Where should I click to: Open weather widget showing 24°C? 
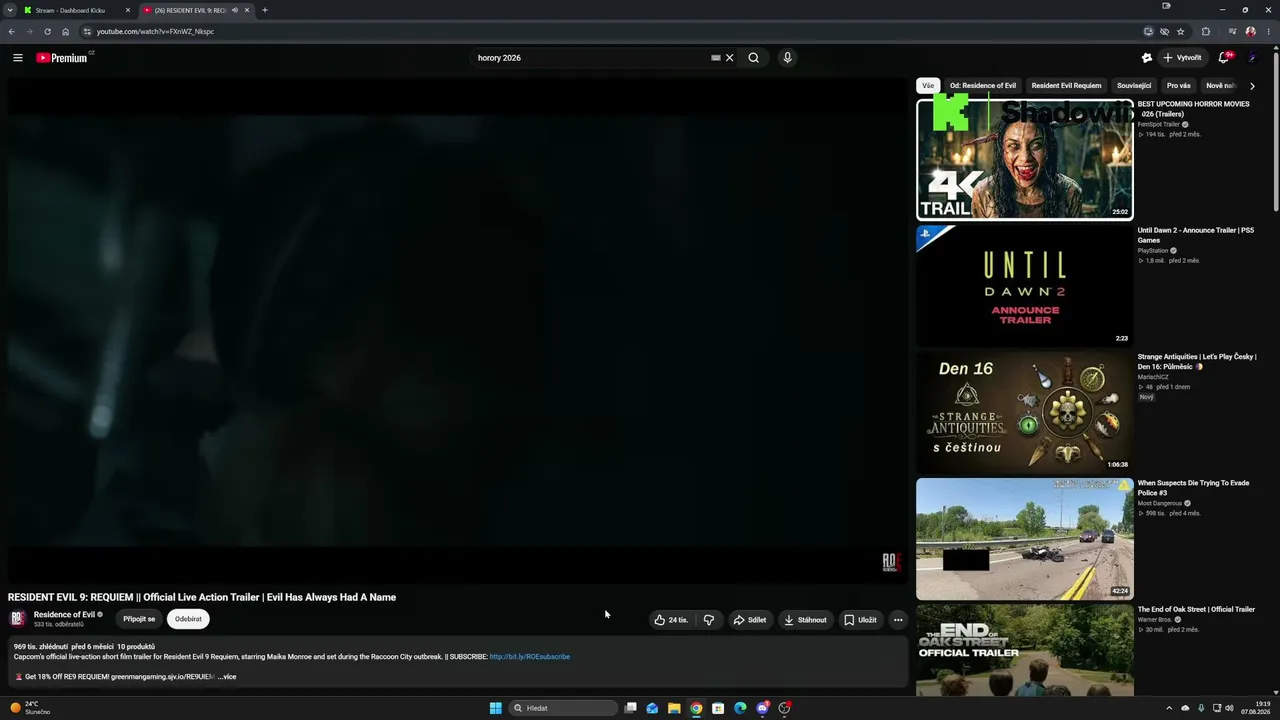(x=30, y=708)
